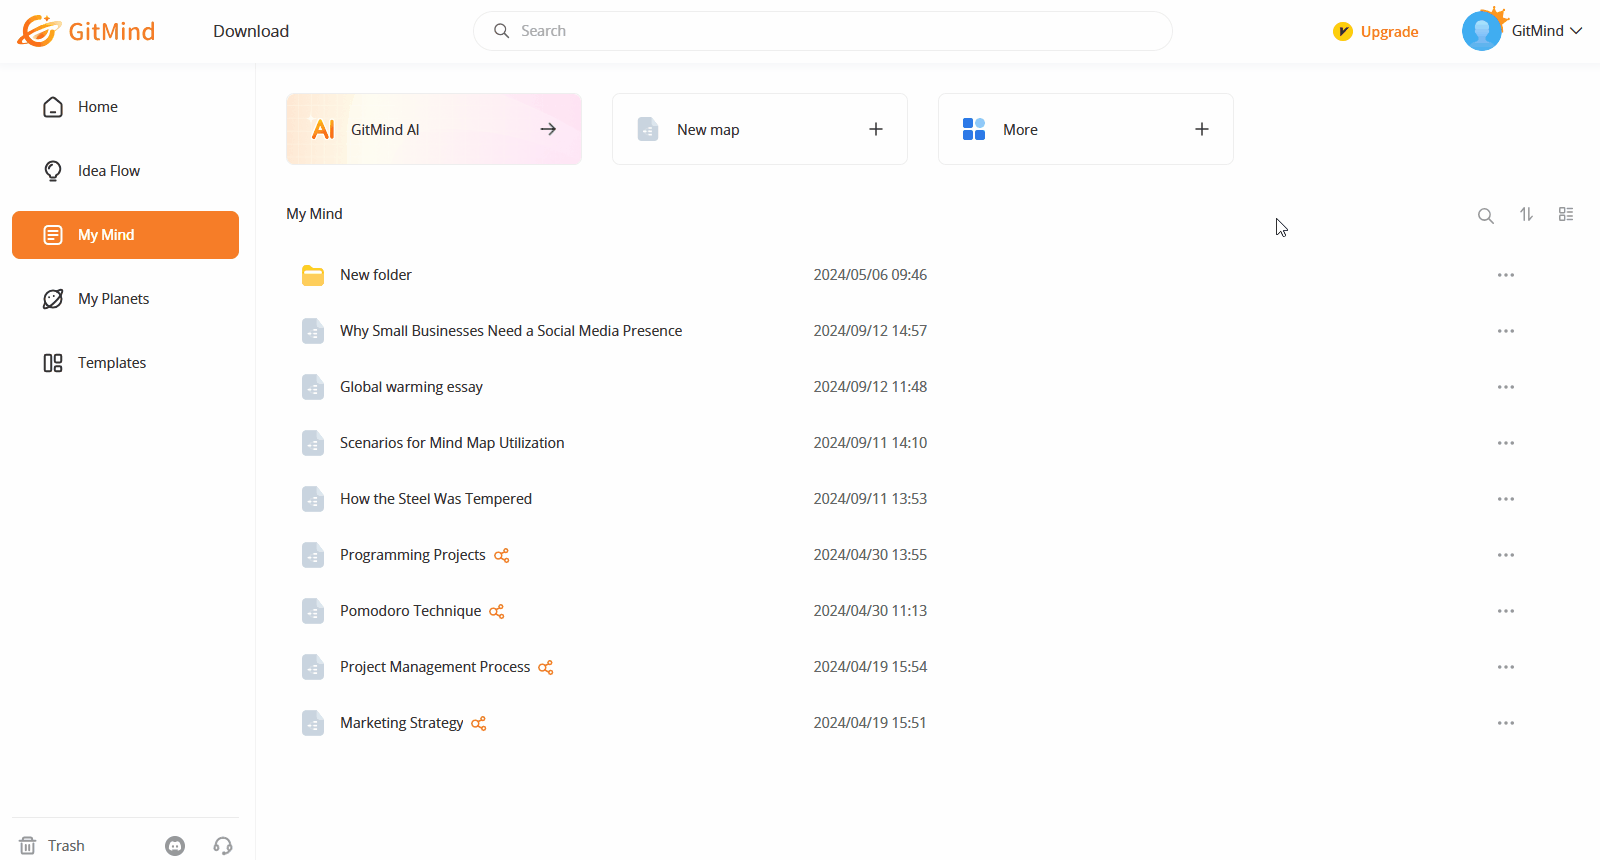Open options menu for Global warming essay

1505,387
